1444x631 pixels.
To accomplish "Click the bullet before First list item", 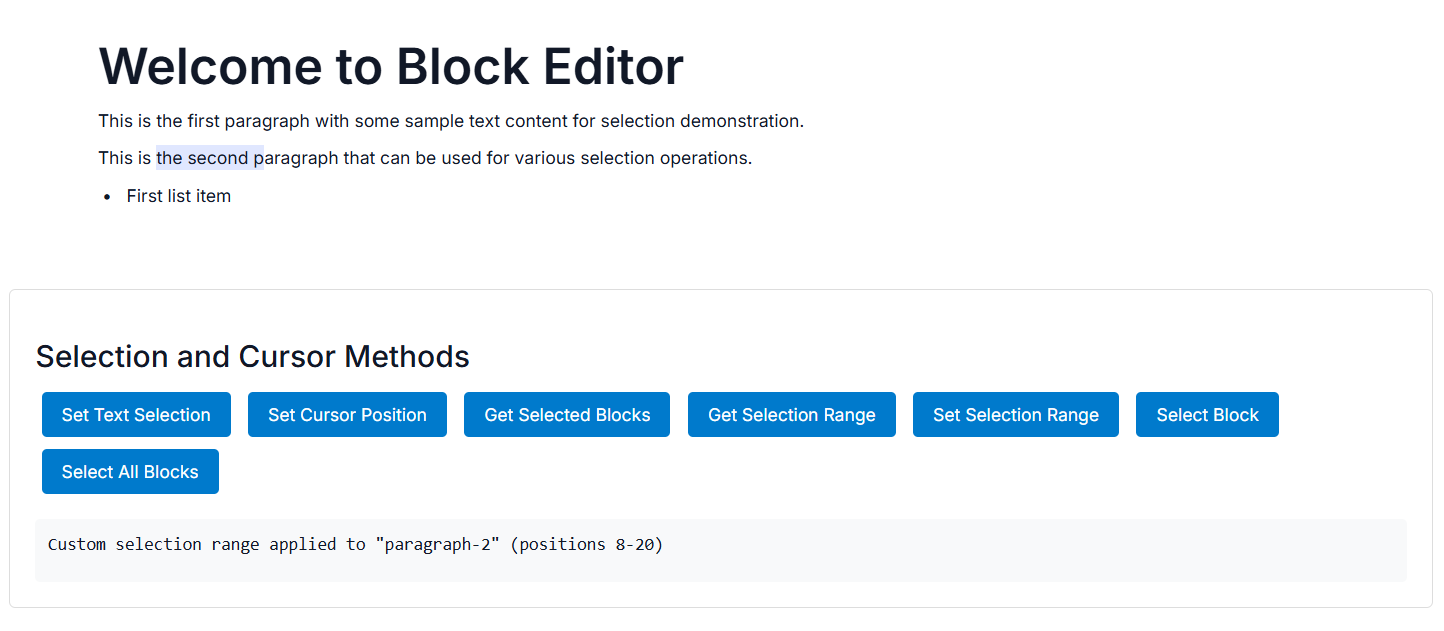I will (x=107, y=197).
